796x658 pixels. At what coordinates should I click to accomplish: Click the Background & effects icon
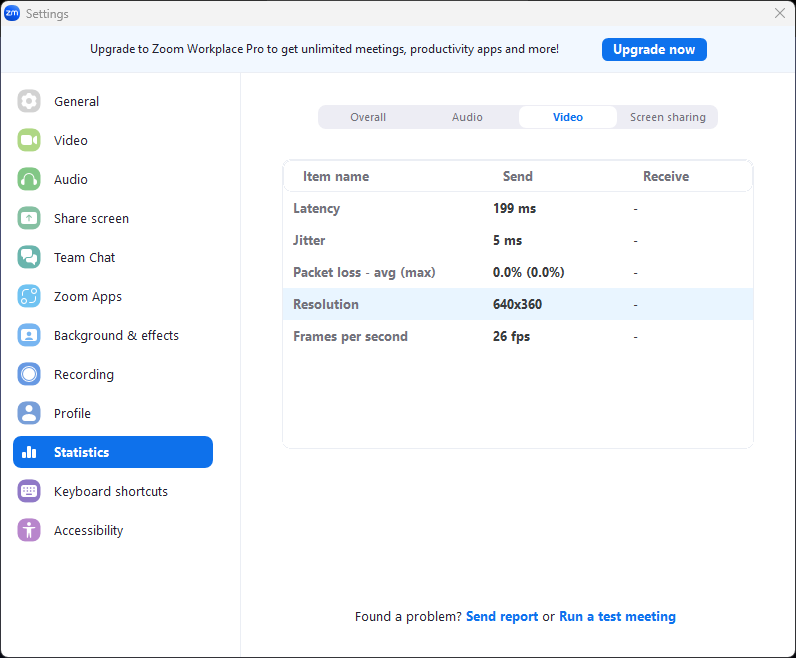pos(29,335)
